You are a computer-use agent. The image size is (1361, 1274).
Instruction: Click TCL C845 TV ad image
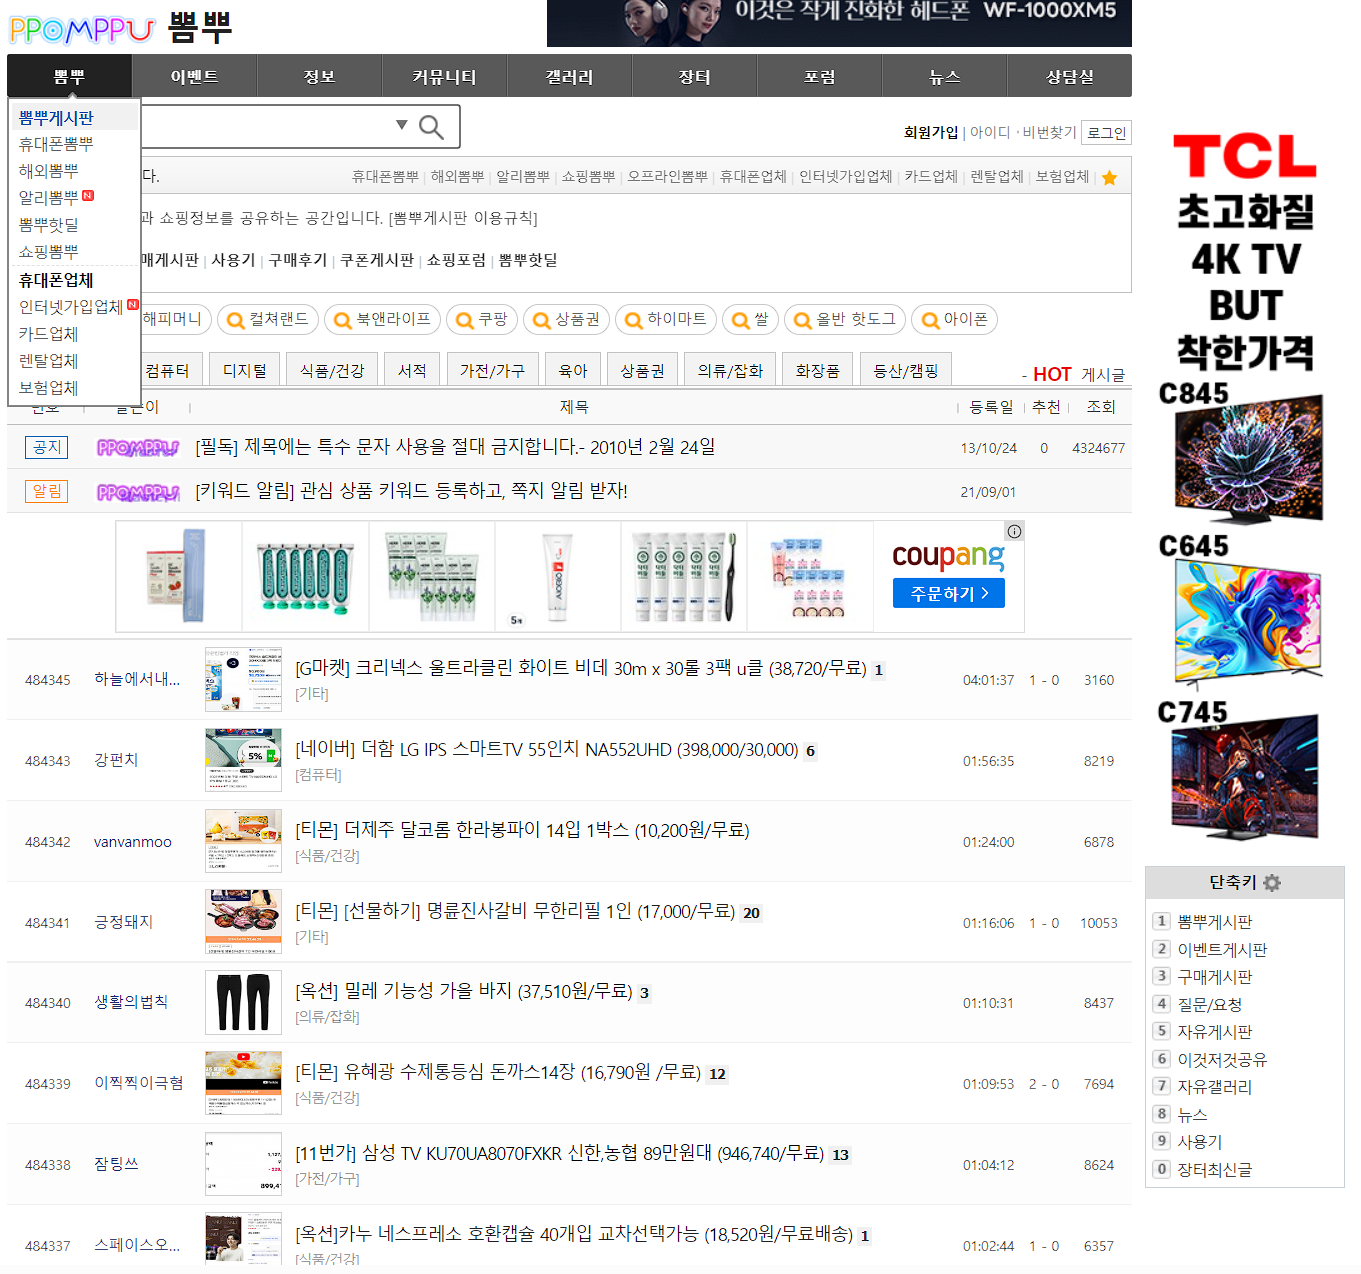[x=1249, y=458]
